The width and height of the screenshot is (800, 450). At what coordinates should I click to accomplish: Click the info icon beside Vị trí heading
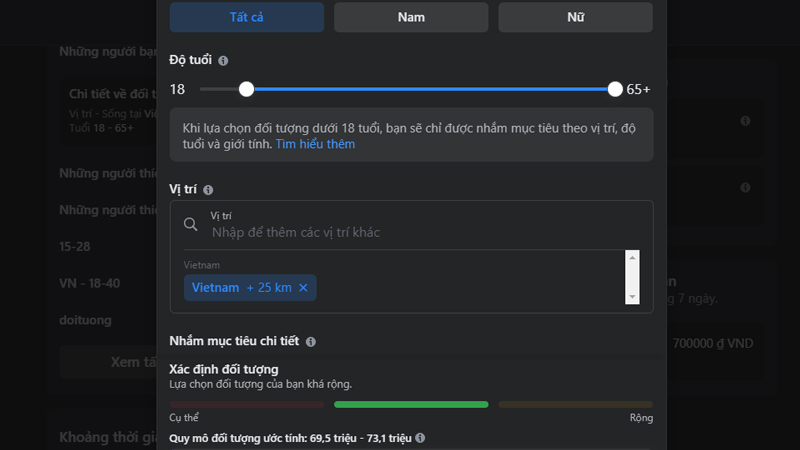[208, 190]
